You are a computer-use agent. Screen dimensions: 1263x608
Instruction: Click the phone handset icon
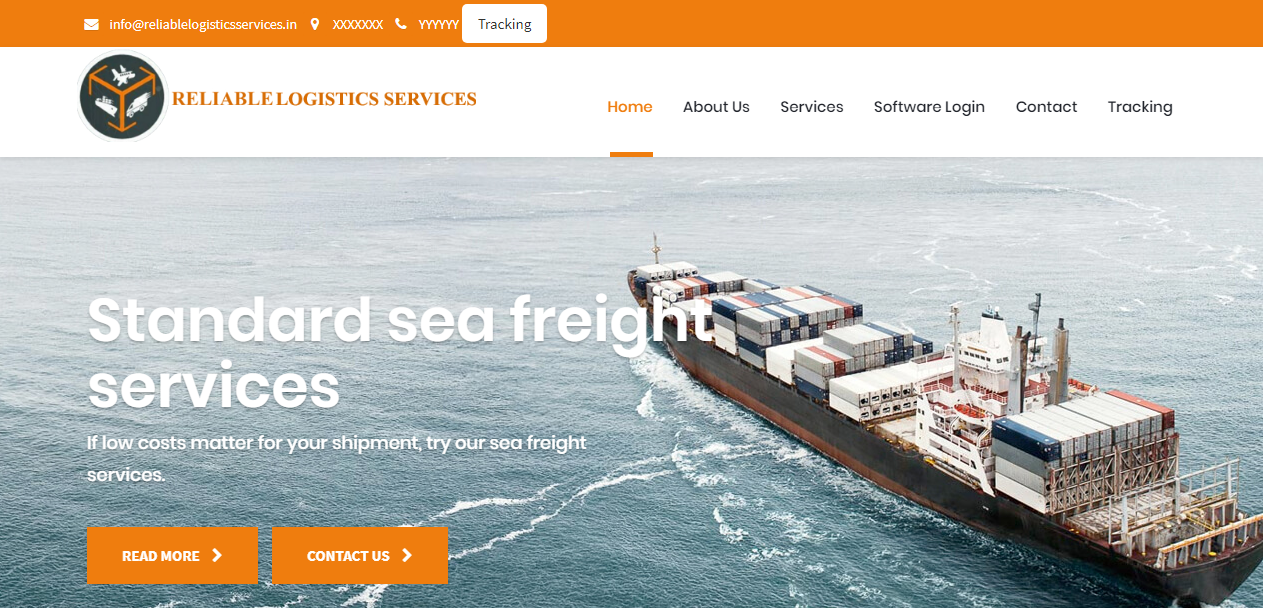coord(401,24)
